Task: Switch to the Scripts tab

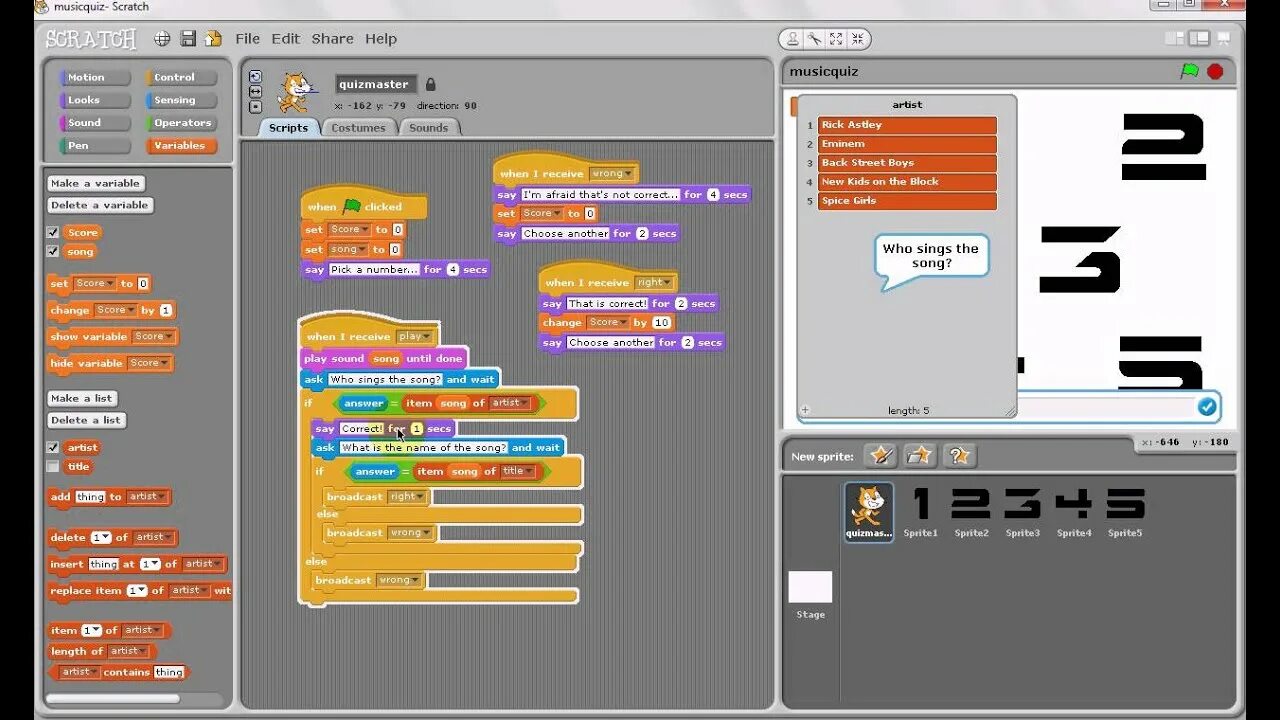Action: coord(288,128)
